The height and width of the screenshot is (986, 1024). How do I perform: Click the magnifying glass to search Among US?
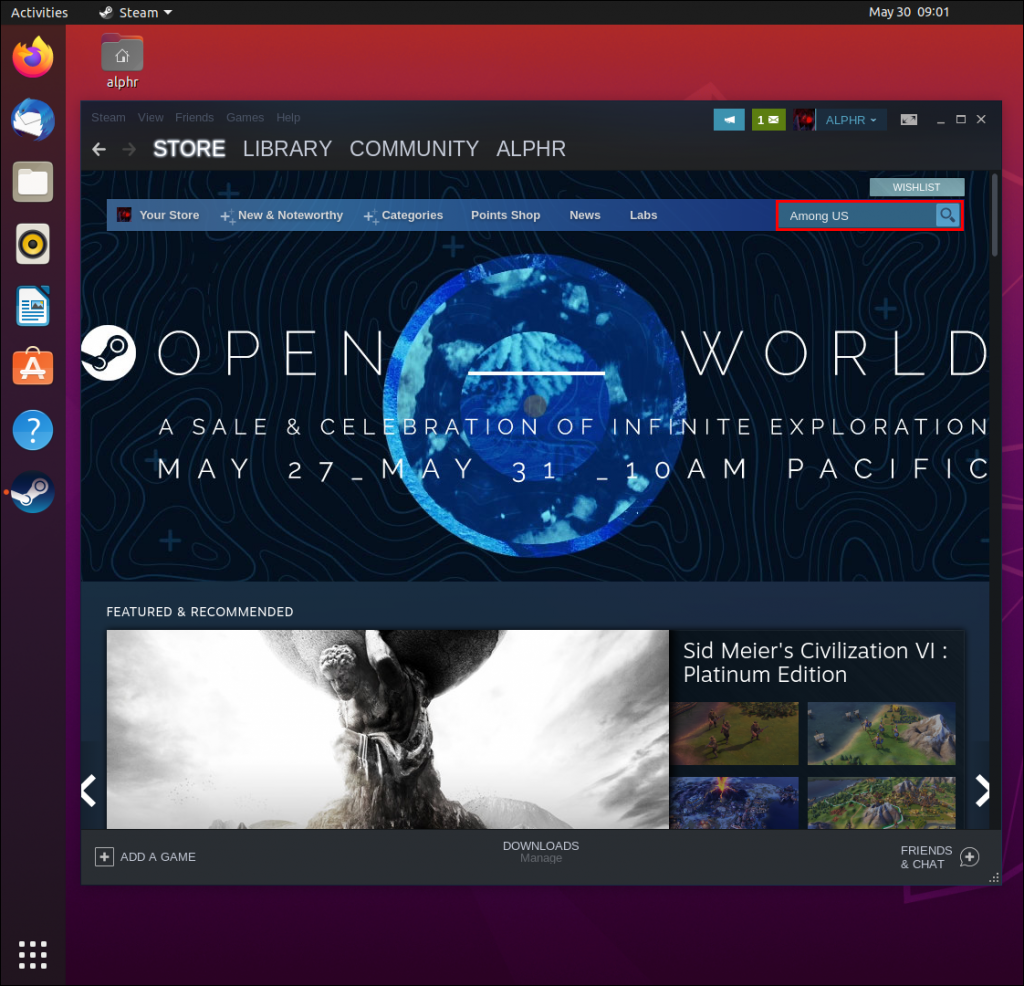pos(947,215)
